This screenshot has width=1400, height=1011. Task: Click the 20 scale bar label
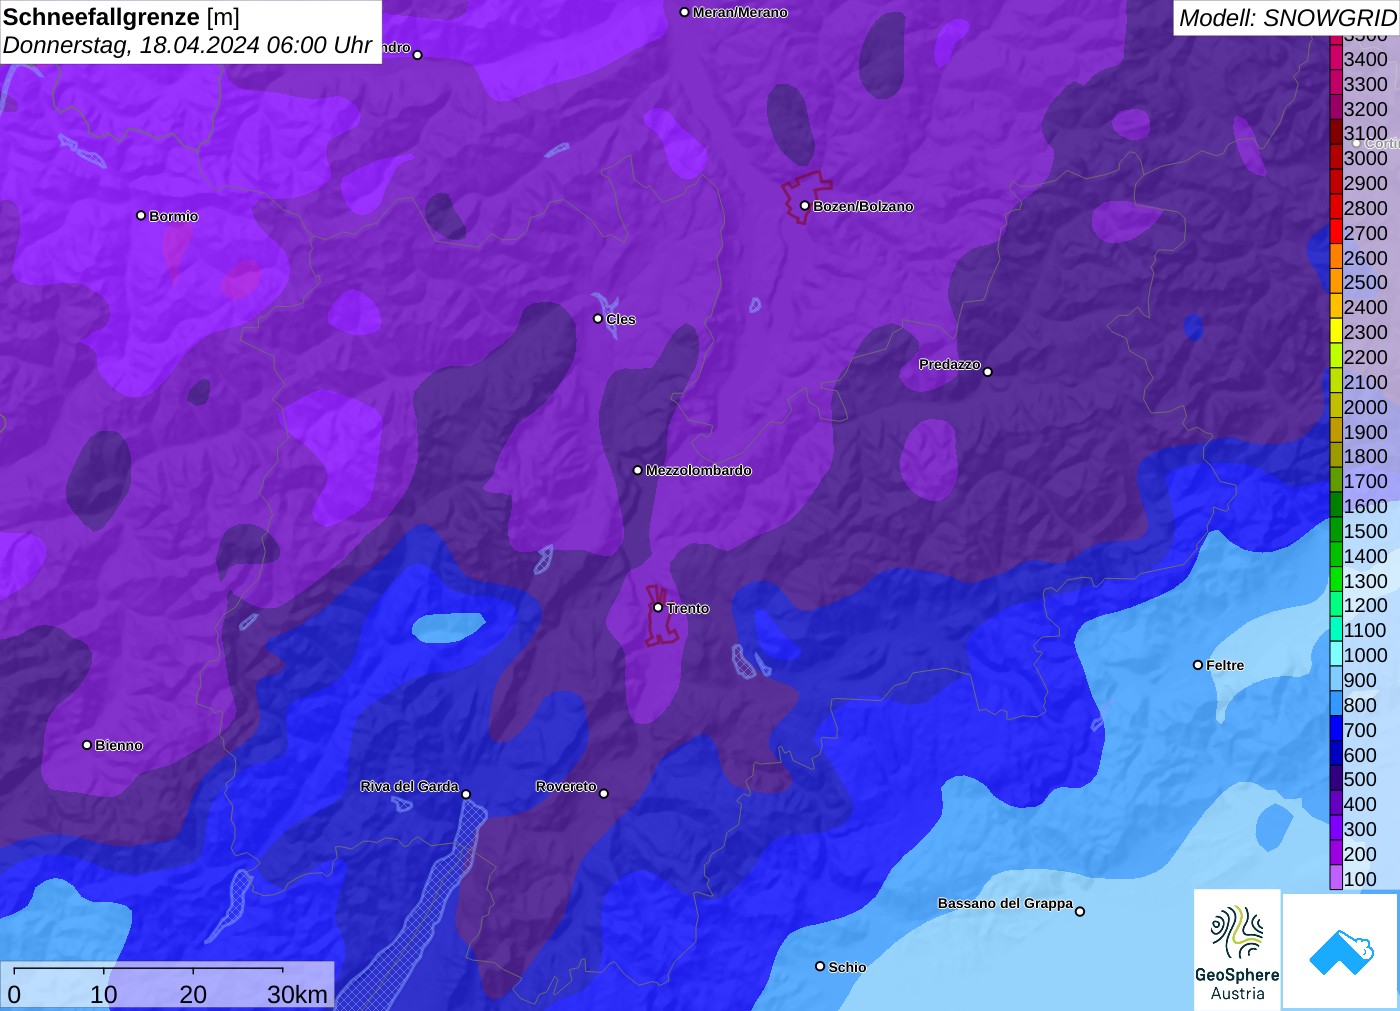[193, 994]
